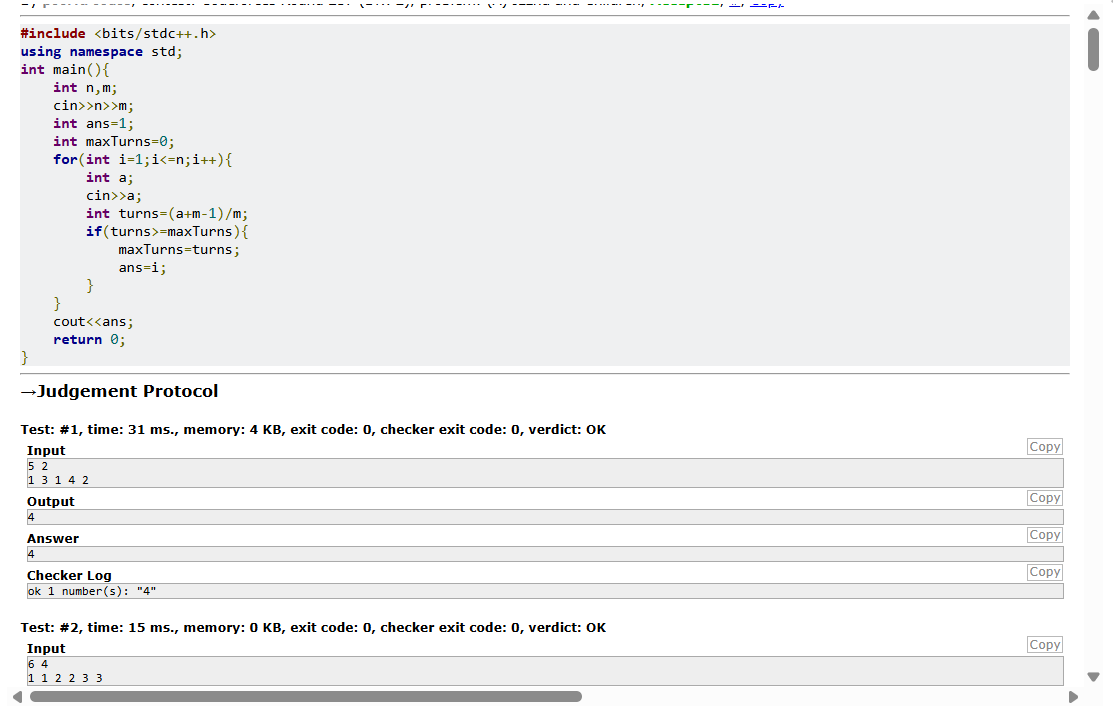Screen dimensions: 1113x712
Task: Click the source code block
Action: click(544, 195)
